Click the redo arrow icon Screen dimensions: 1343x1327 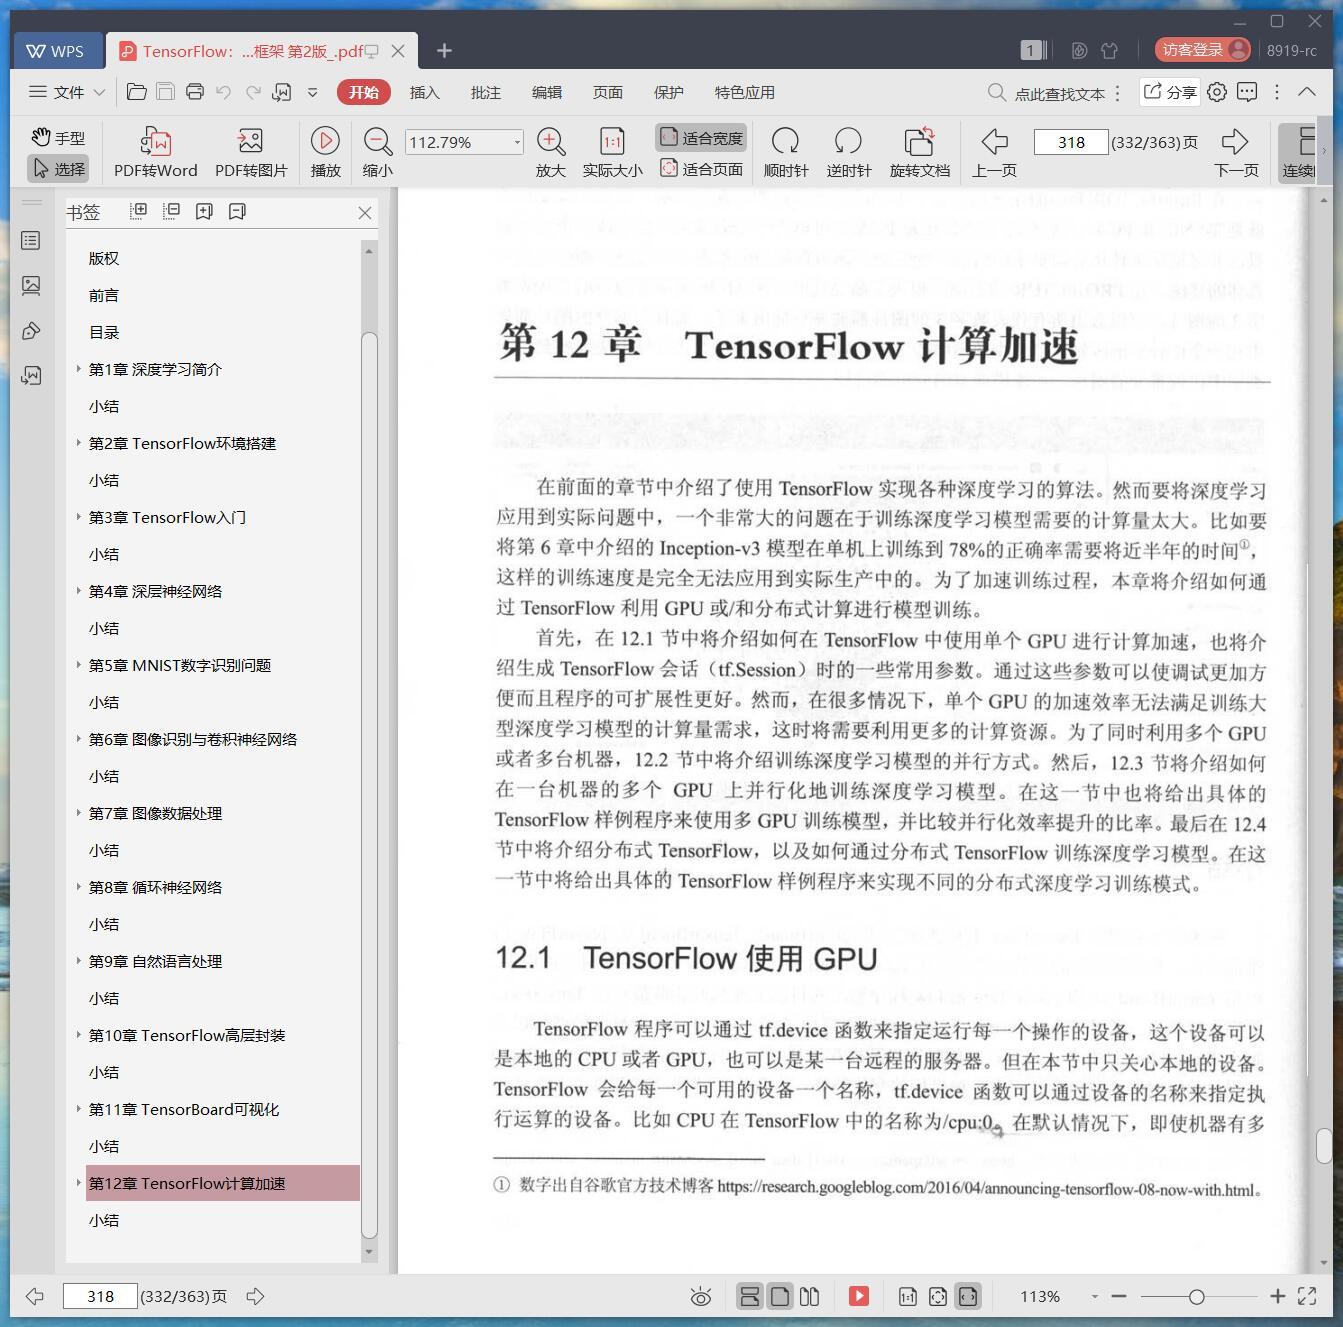click(253, 92)
